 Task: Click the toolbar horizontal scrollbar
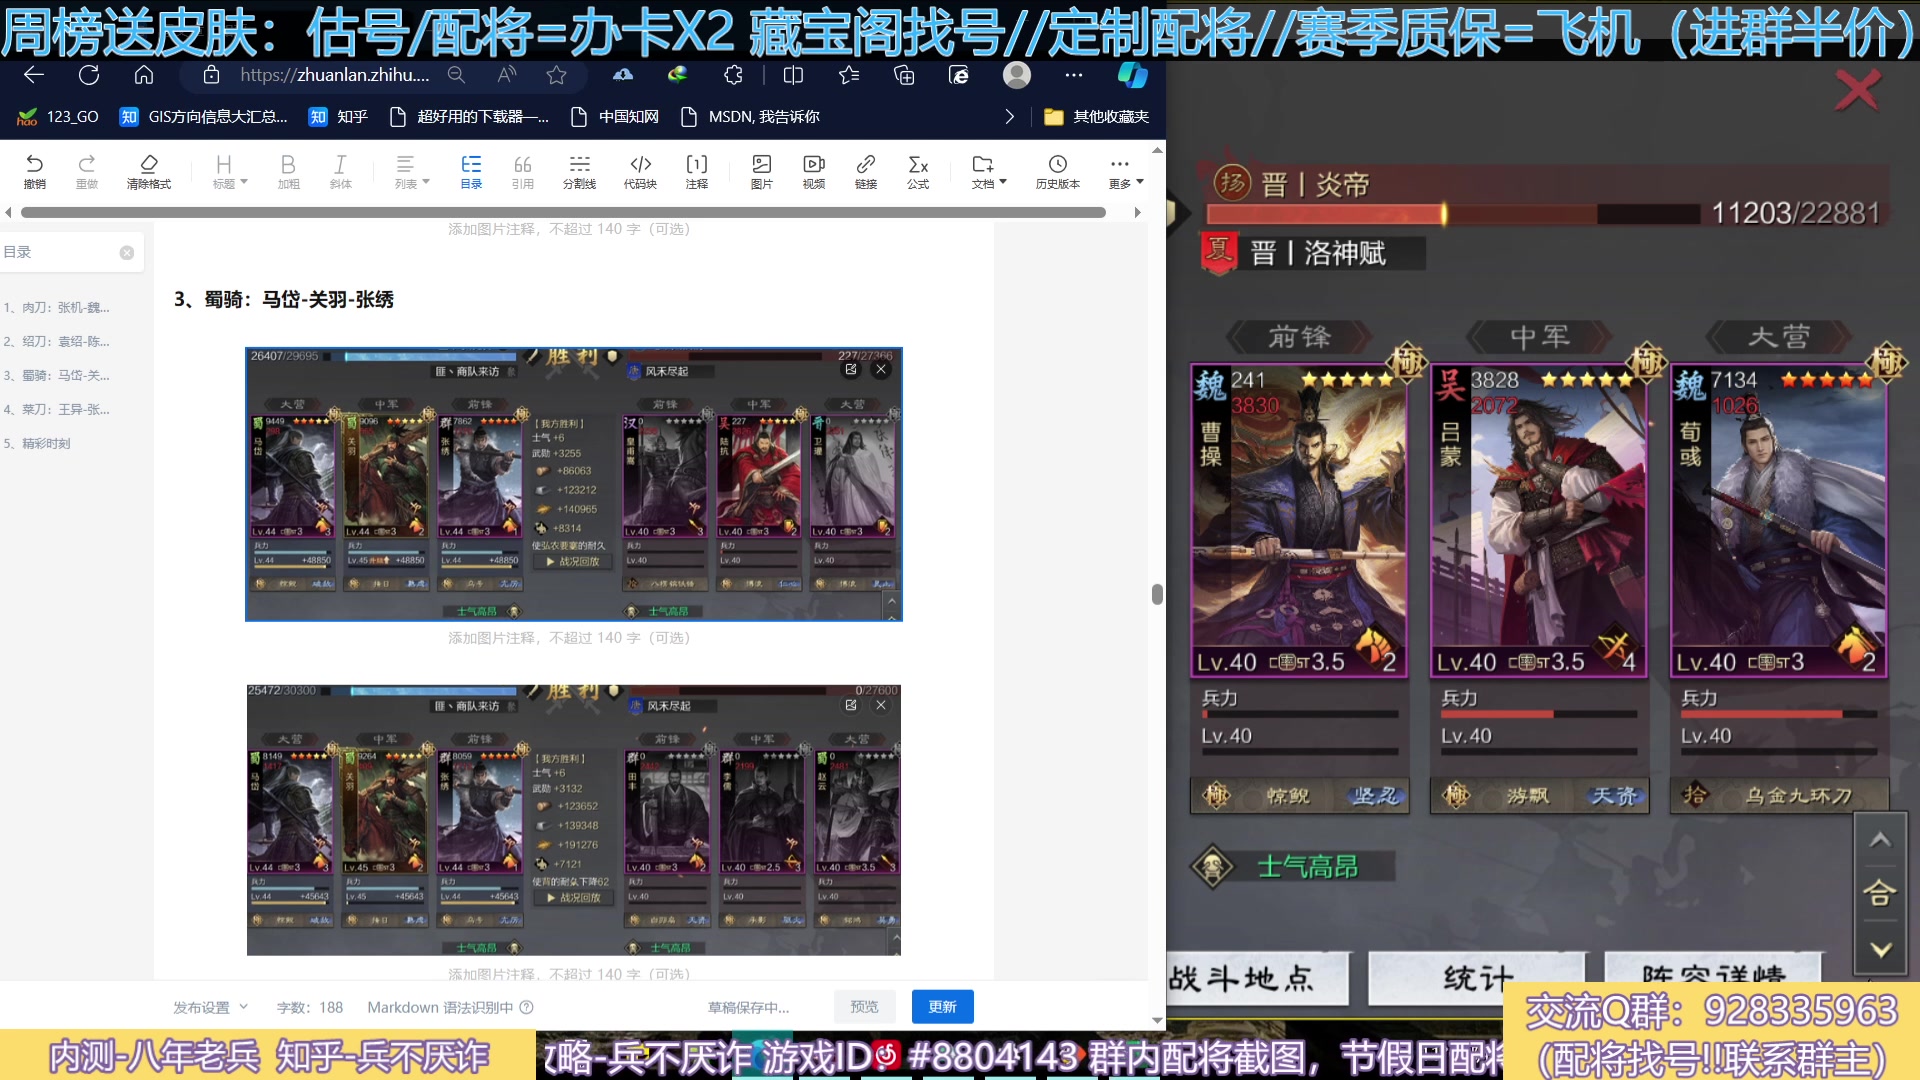[x=563, y=212]
